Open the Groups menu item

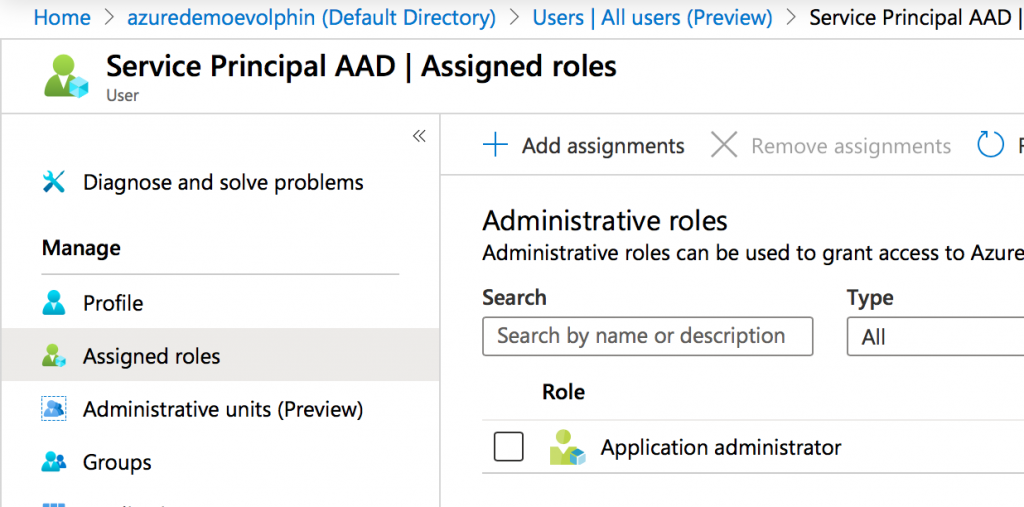click(117, 463)
